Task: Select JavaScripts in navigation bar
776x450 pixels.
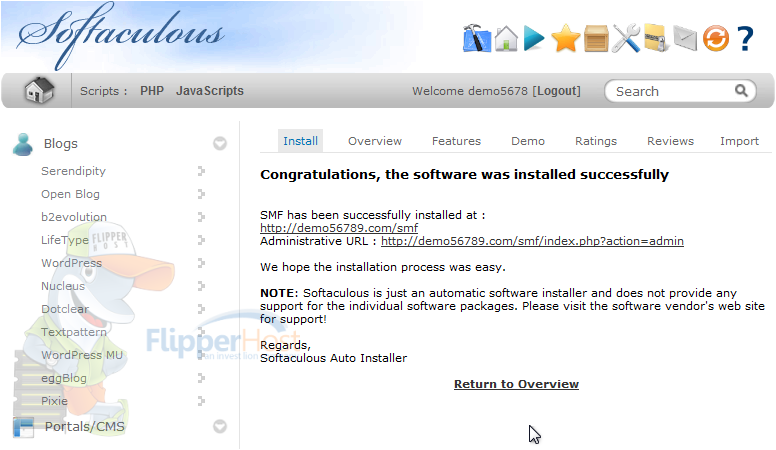Action: [210, 91]
